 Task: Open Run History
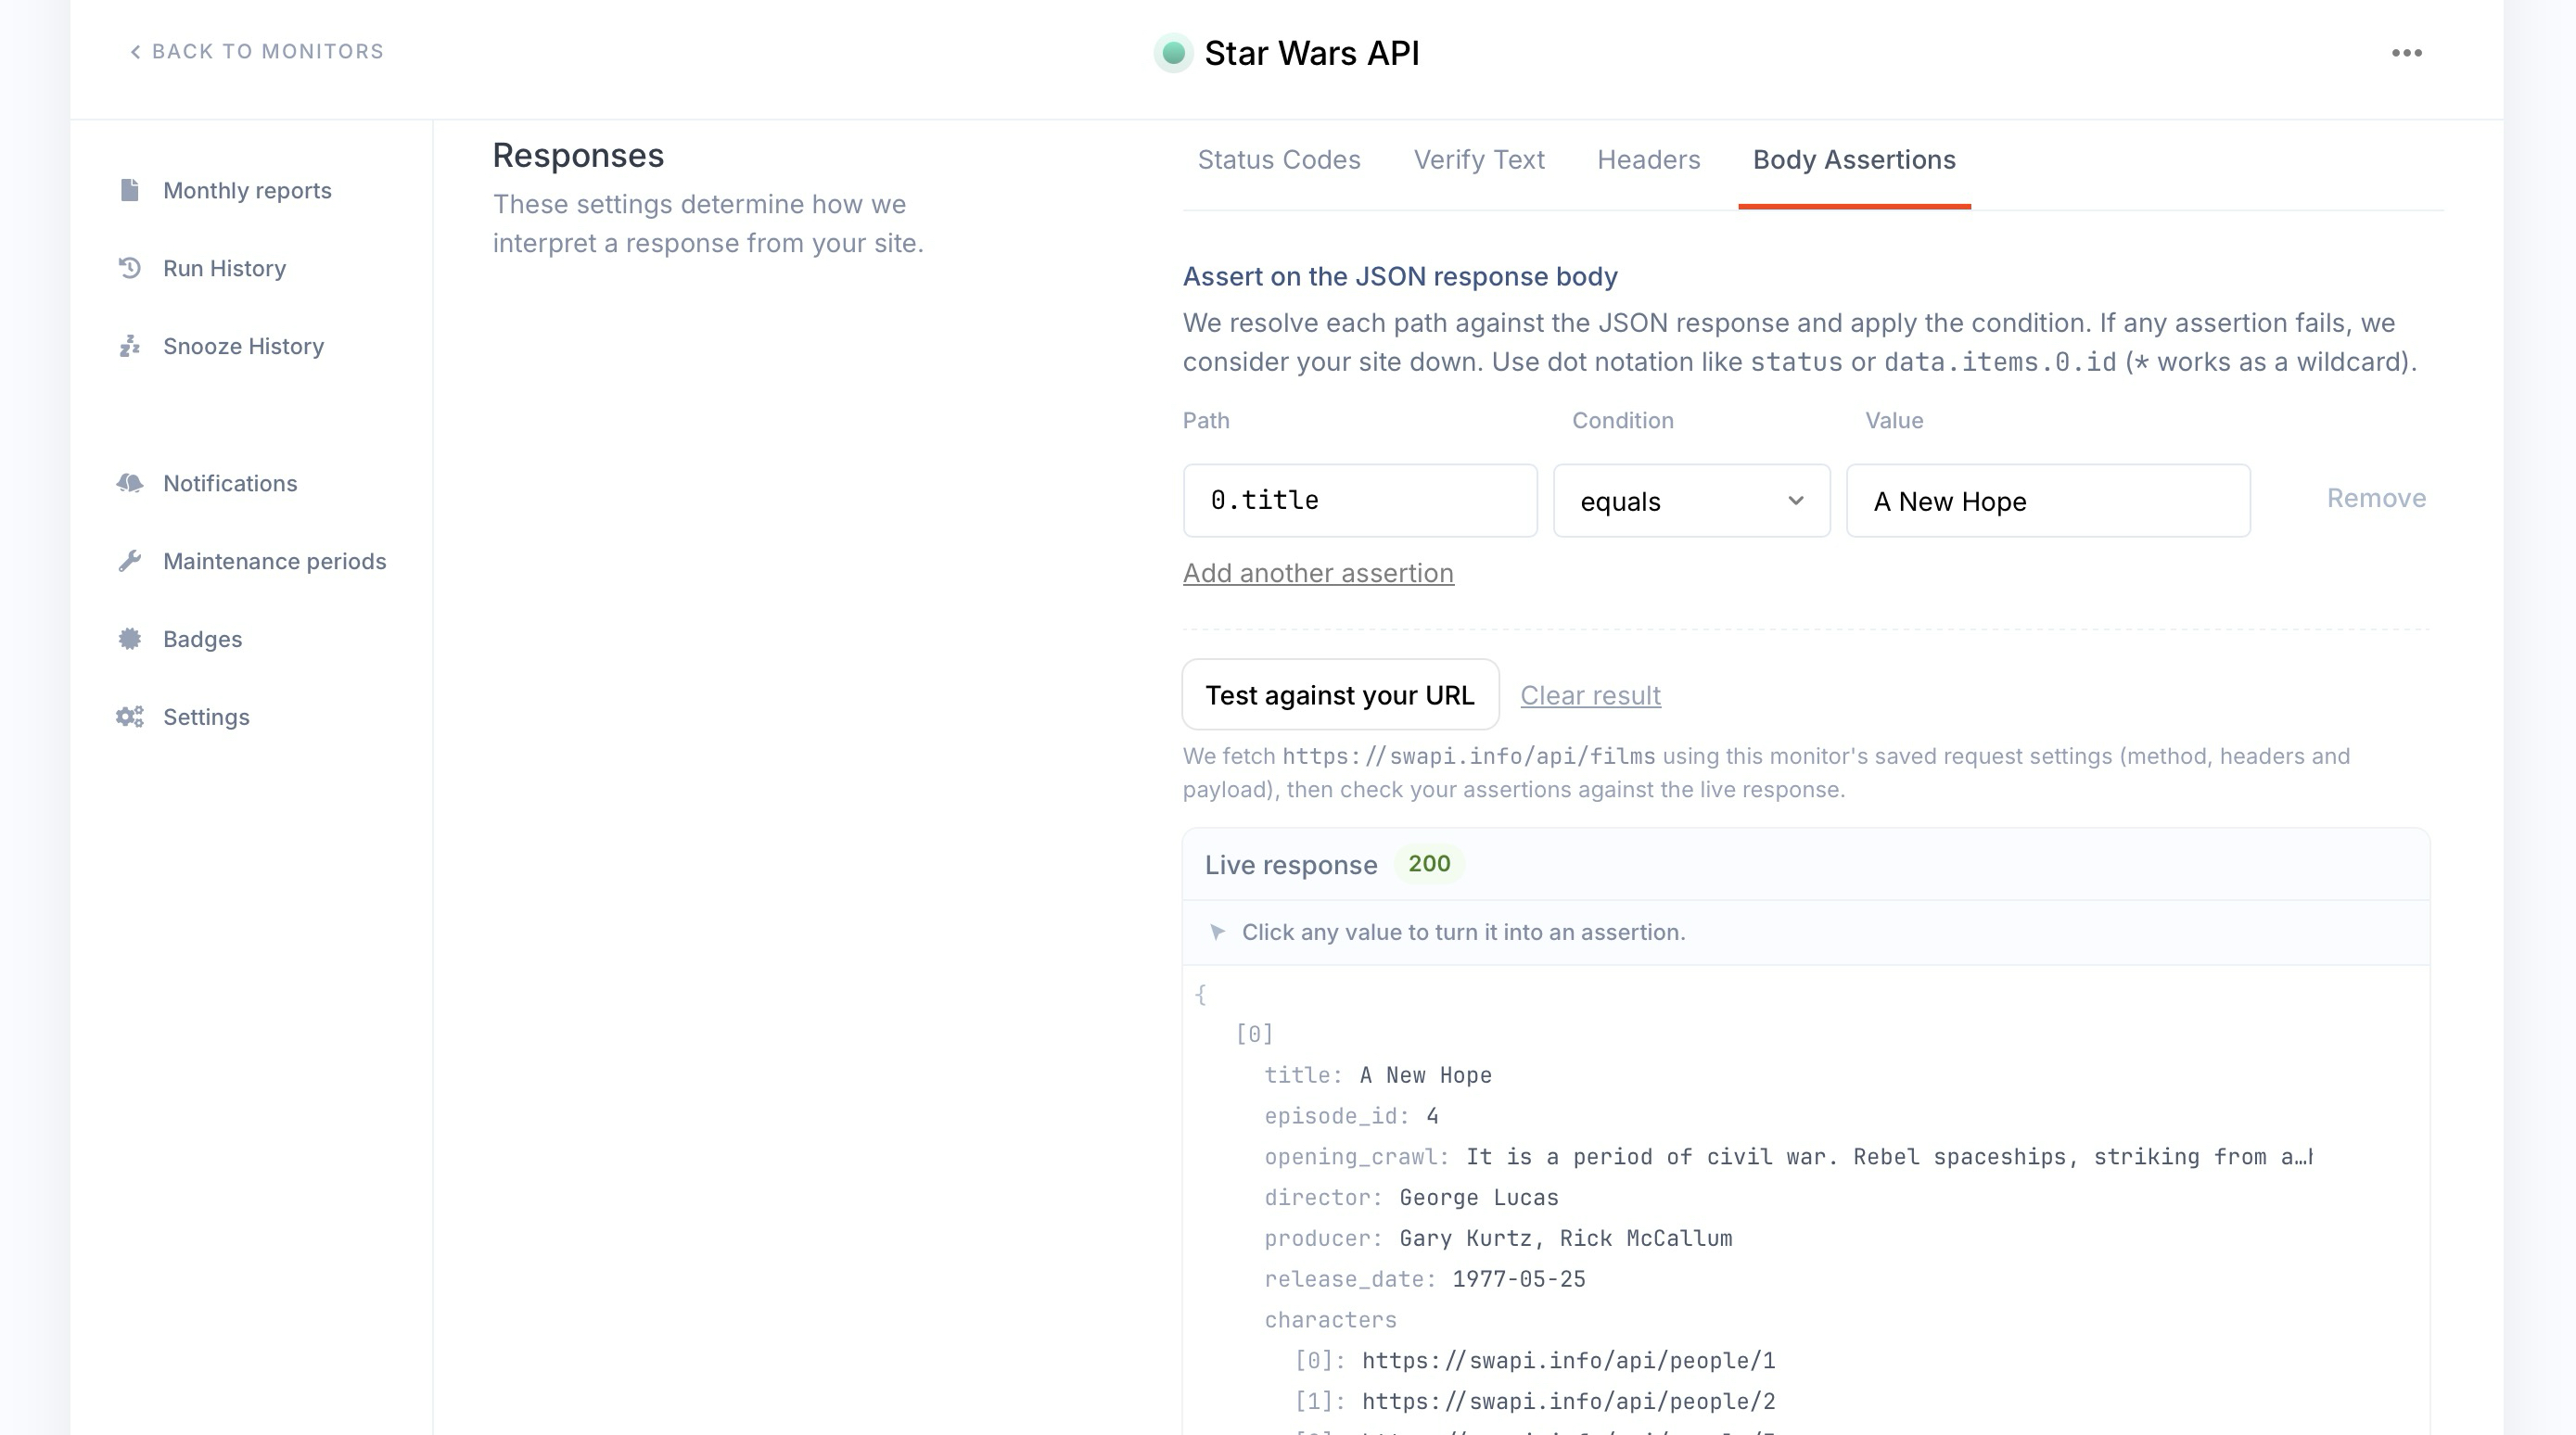point(224,269)
